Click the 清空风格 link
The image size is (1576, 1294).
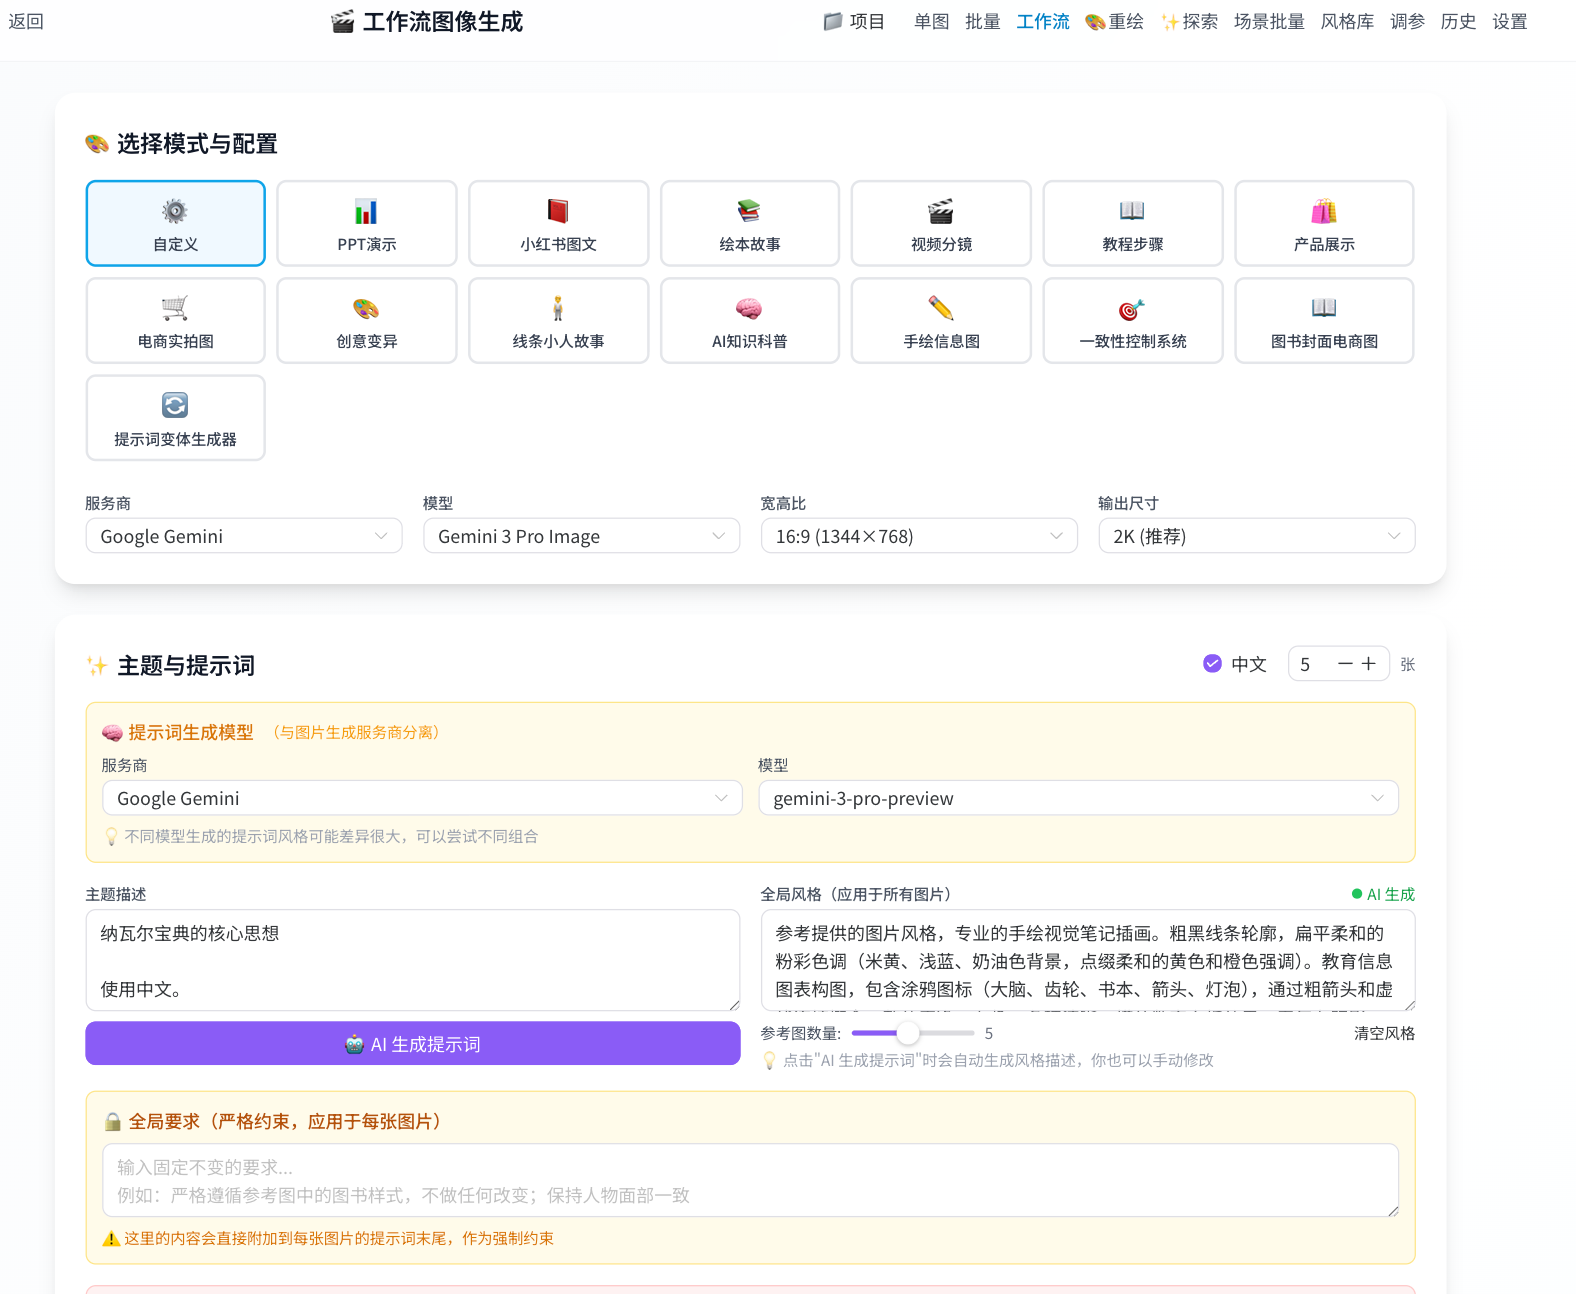[x=1384, y=1033]
